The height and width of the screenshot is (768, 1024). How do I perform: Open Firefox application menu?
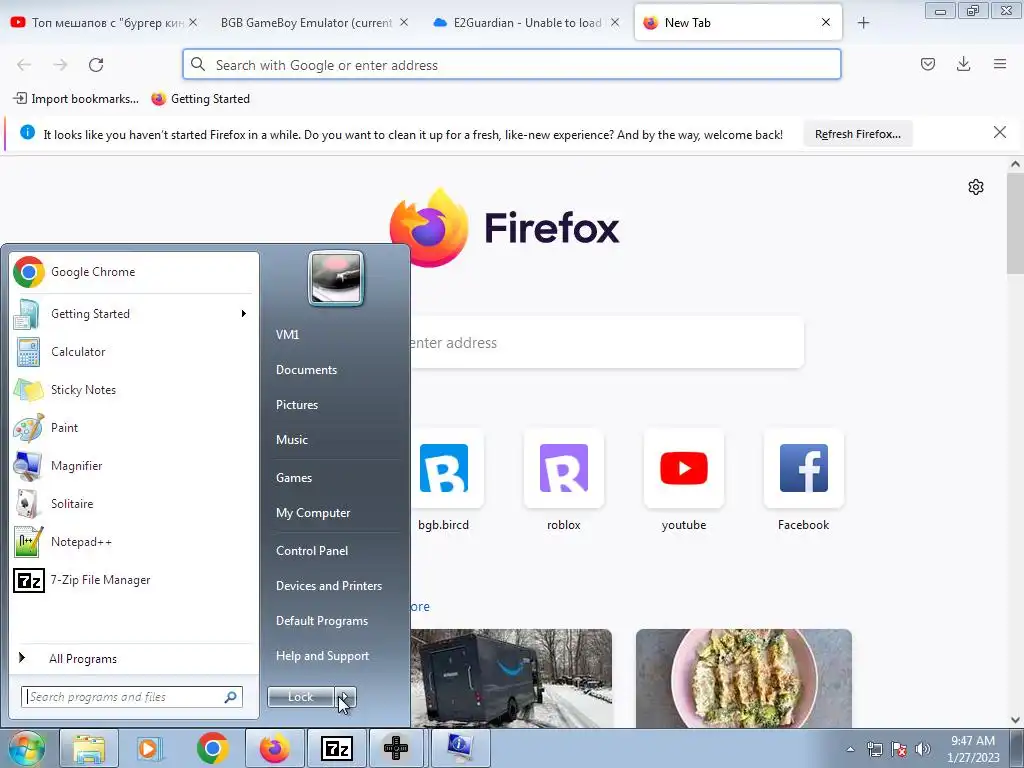click(1000, 64)
